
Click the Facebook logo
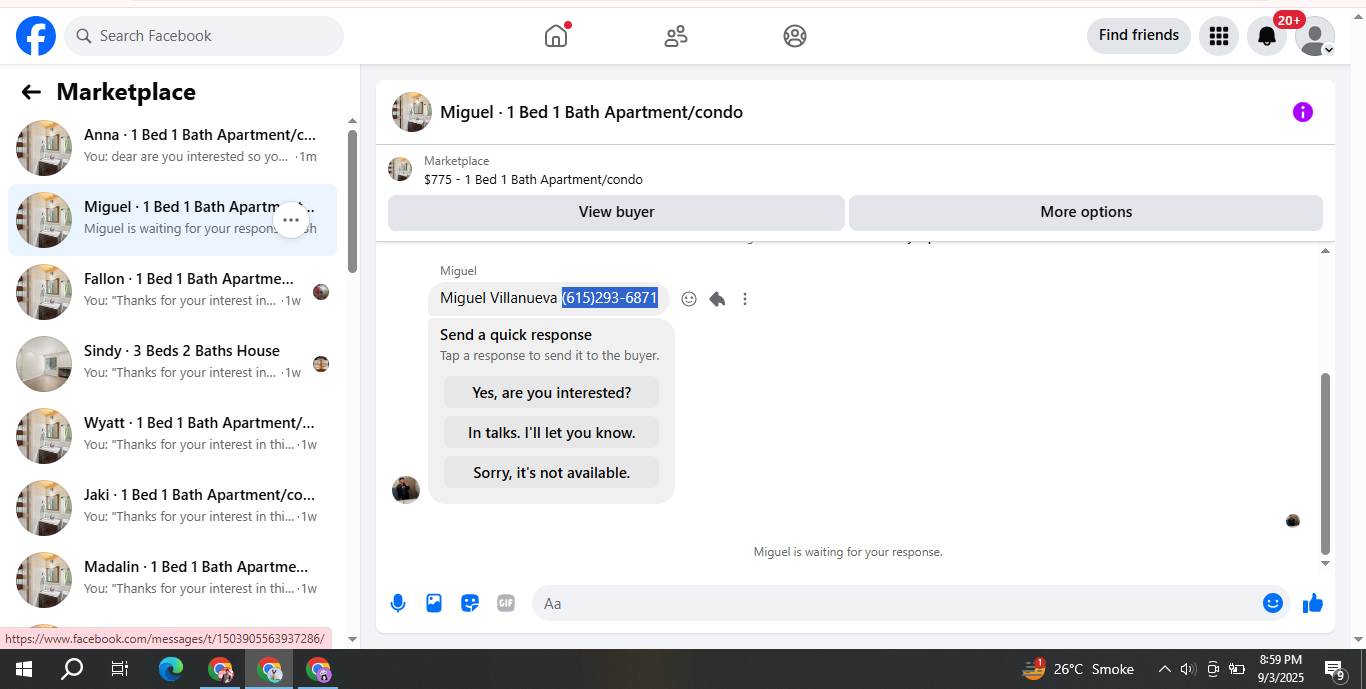click(36, 36)
